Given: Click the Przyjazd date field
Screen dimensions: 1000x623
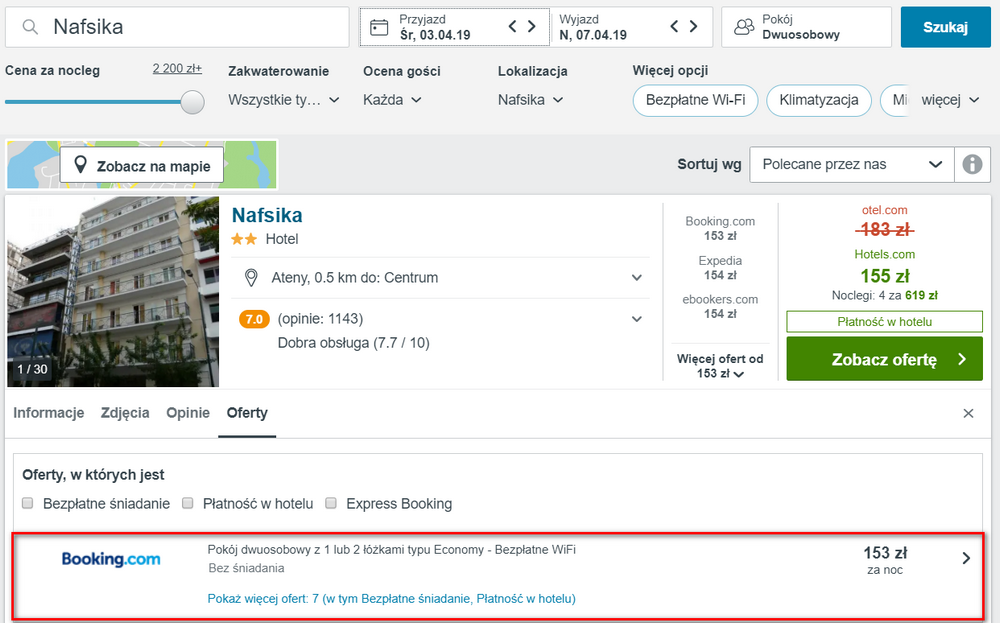Looking at the screenshot, I should click(x=455, y=27).
